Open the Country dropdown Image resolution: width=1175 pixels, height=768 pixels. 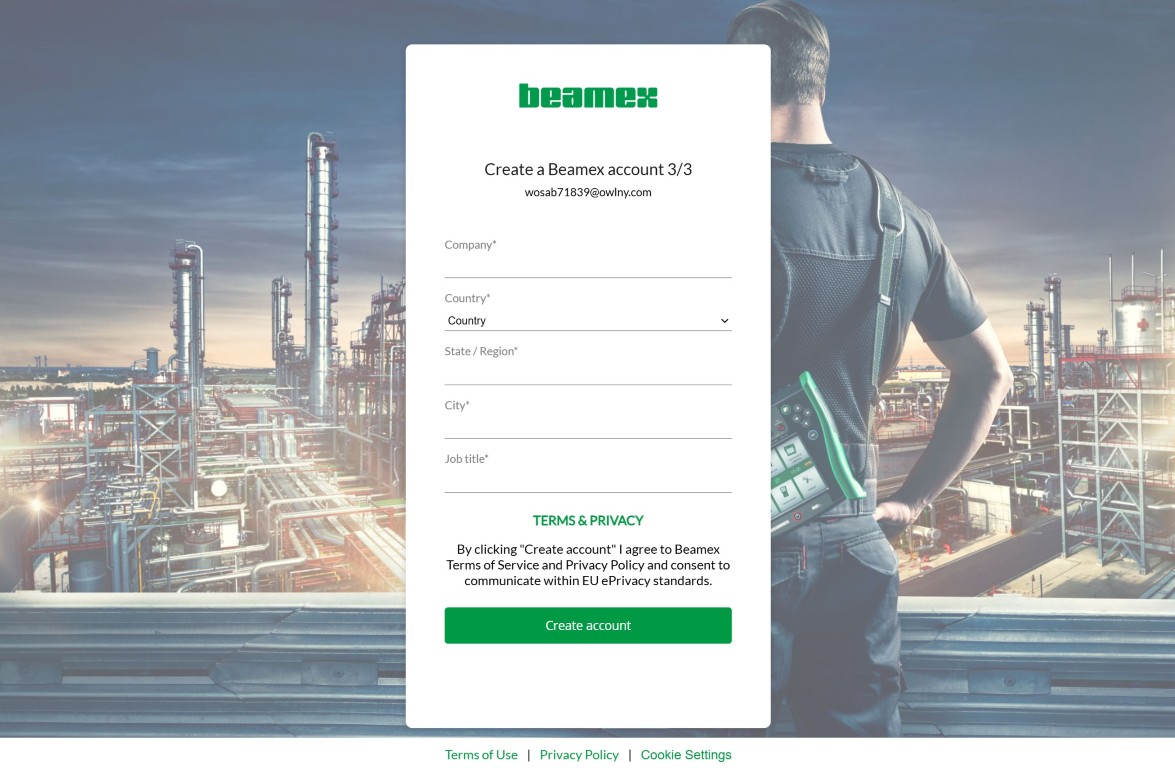(x=580, y=321)
